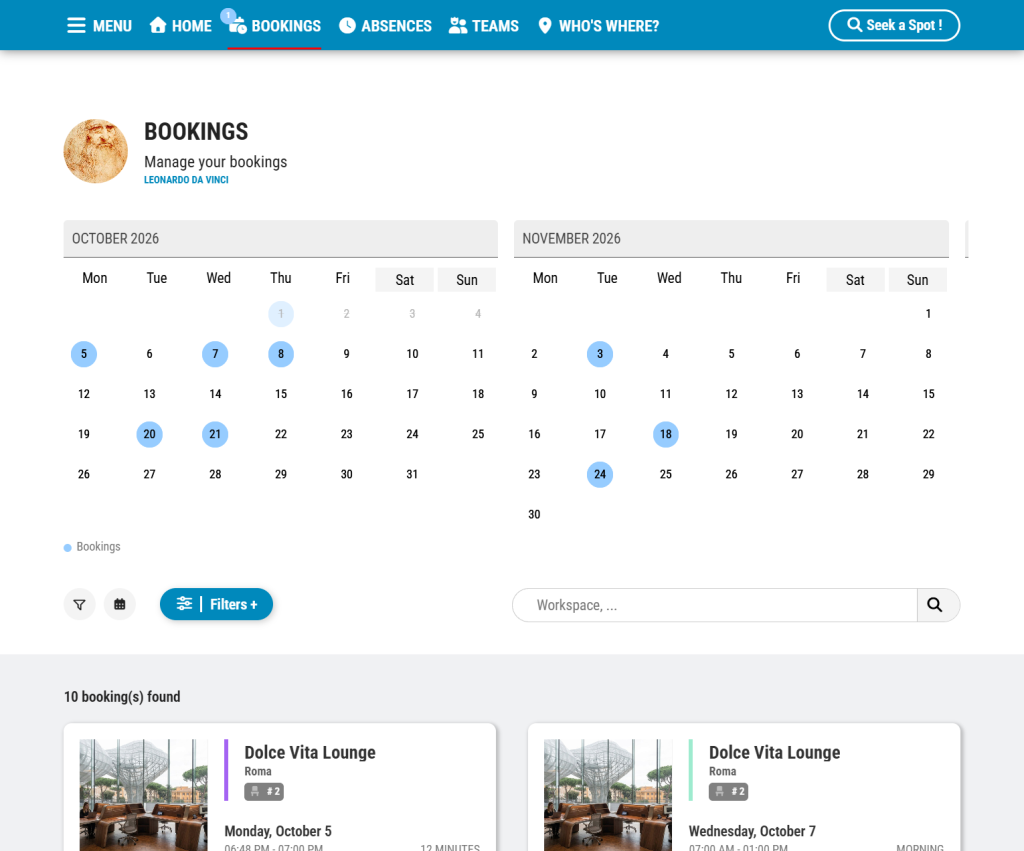Click November 12 in calendar
The image size is (1024, 851).
tap(731, 394)
